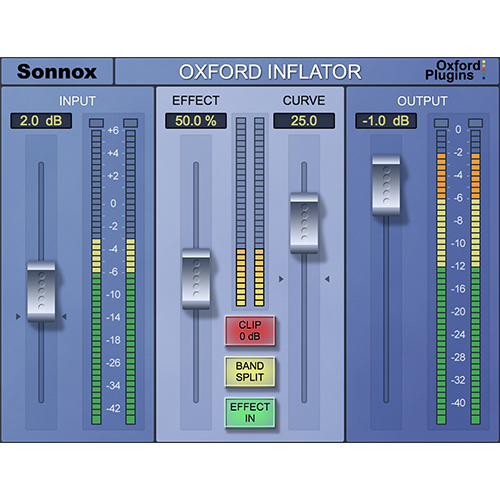Viewport: 500px width, 500px height.
Task: Select the output -1.0 dB value field
Action: [386, 121]
